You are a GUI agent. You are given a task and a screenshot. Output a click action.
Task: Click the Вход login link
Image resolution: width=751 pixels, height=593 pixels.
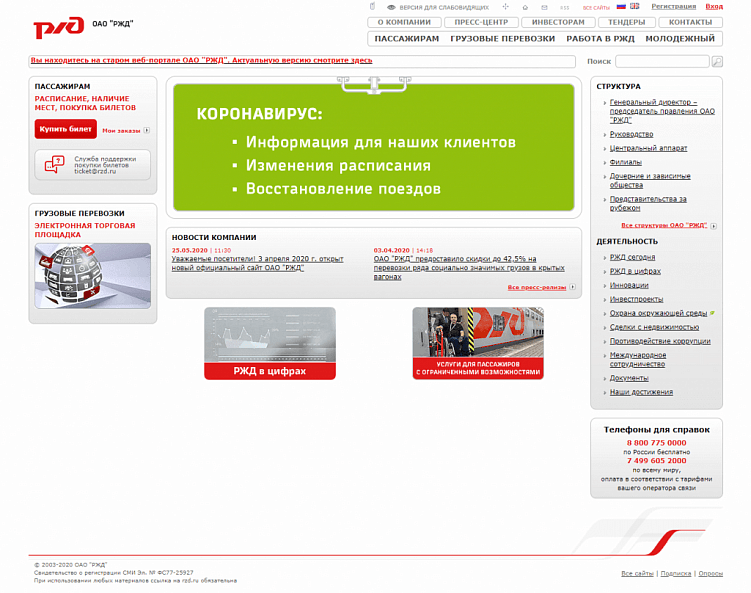[714, 6]
